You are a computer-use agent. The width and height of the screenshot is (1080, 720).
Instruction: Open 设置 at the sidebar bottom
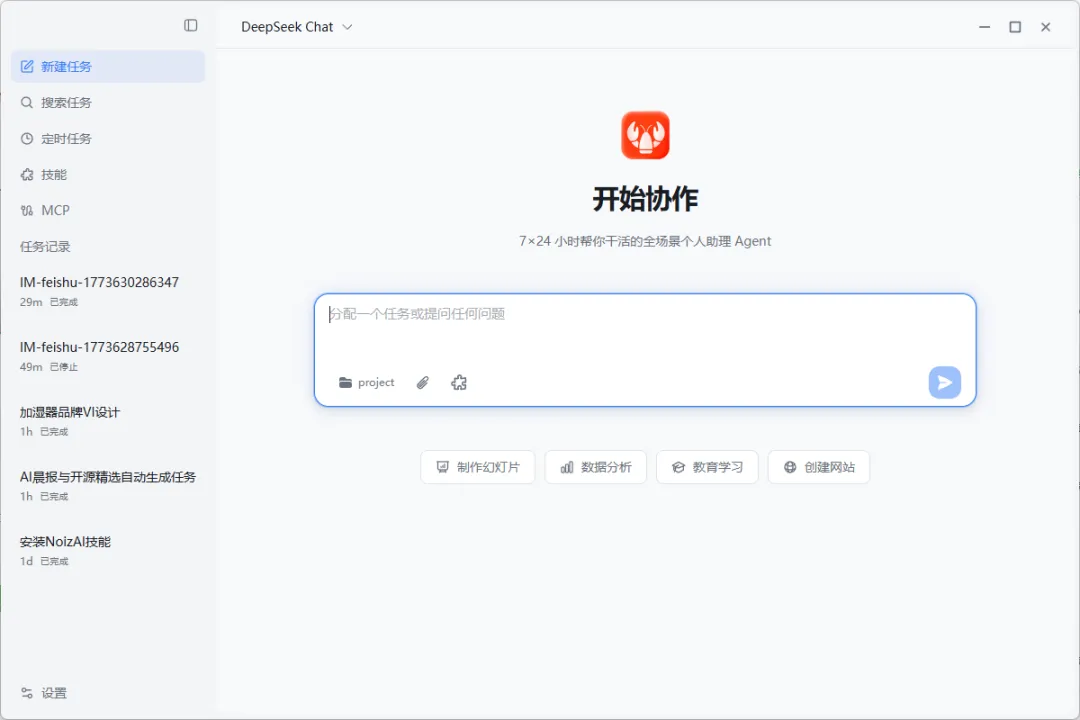[44, 693]
